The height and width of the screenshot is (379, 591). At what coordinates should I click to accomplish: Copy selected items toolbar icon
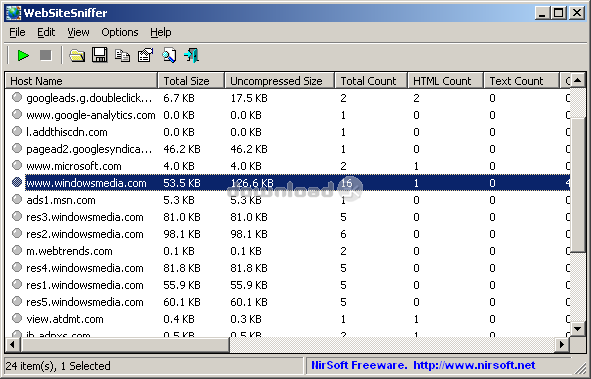(x=122, y=56)
